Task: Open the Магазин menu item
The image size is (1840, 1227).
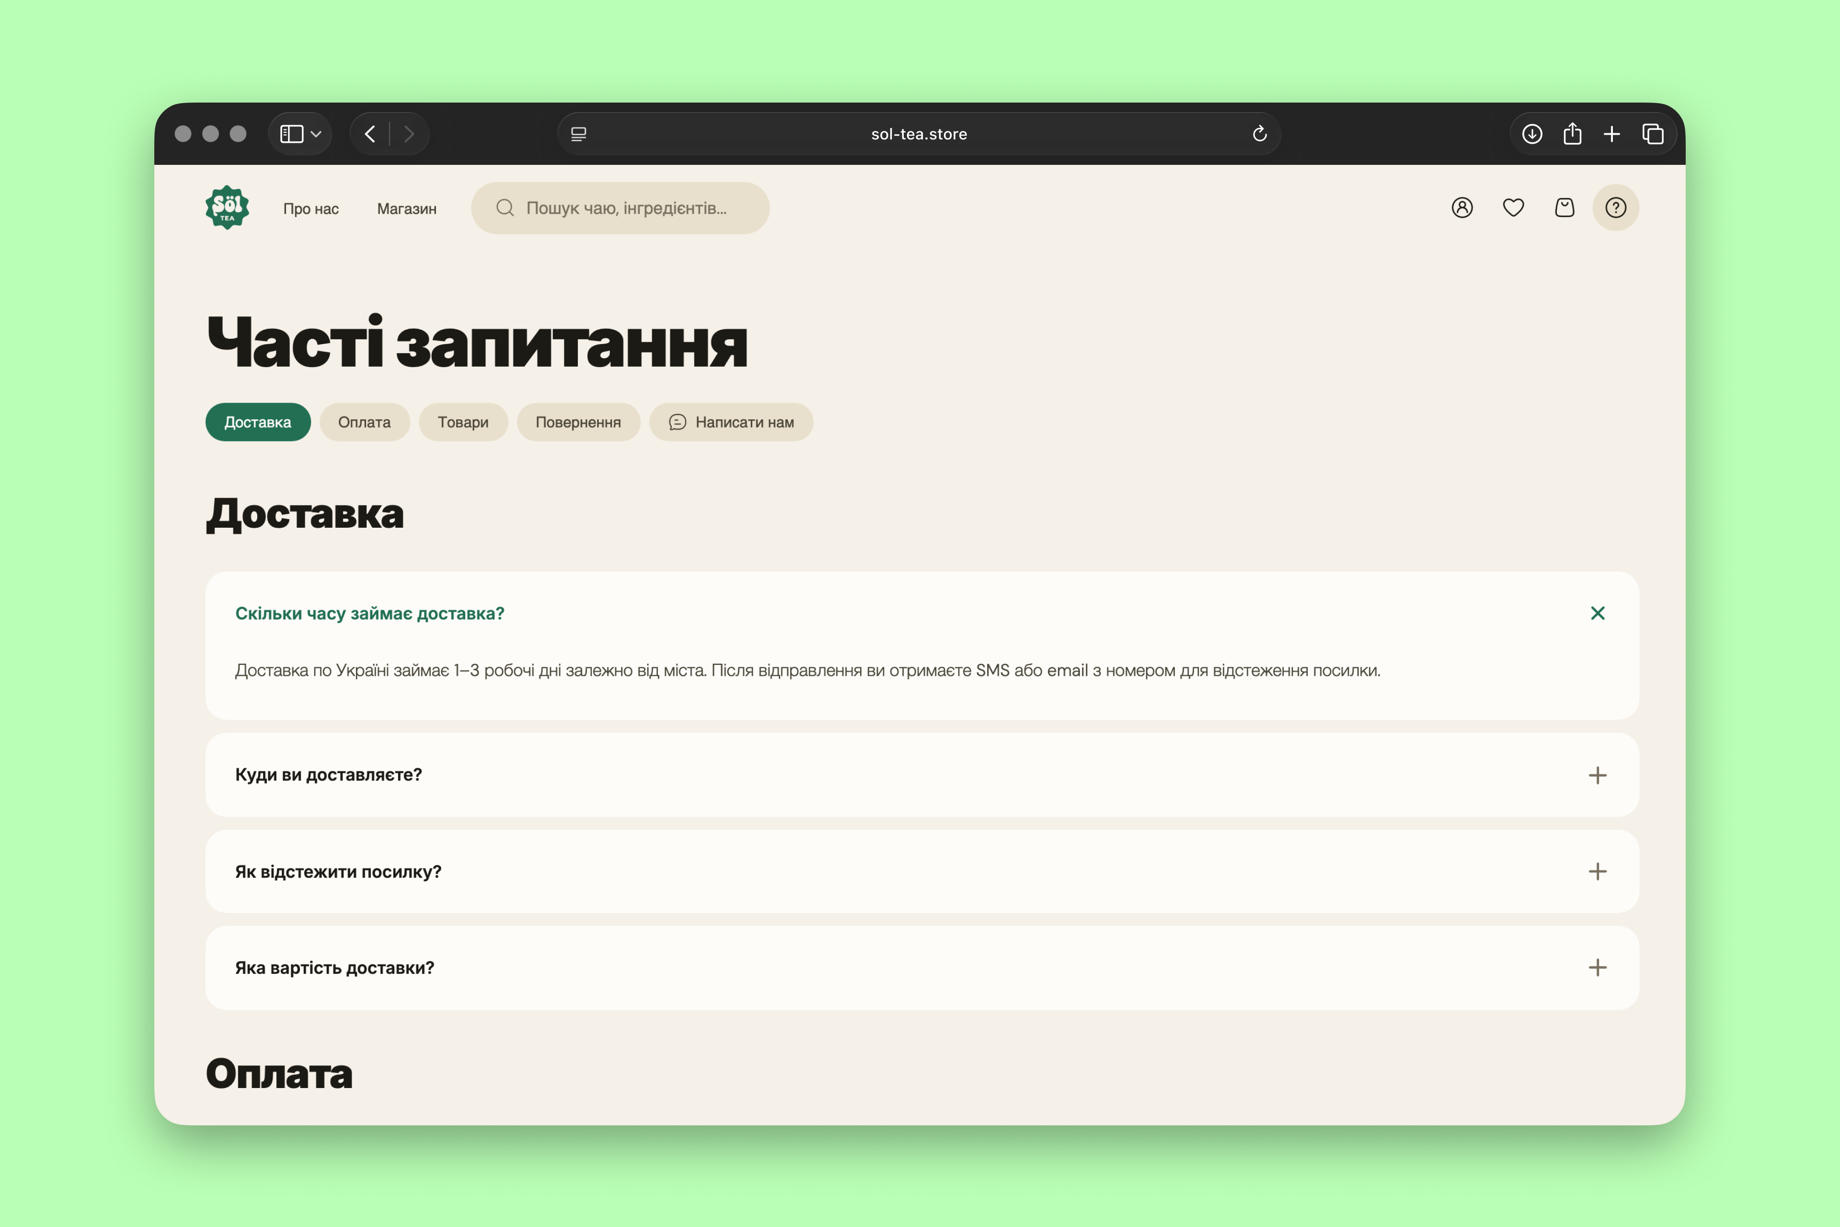Action: [407, 209]
